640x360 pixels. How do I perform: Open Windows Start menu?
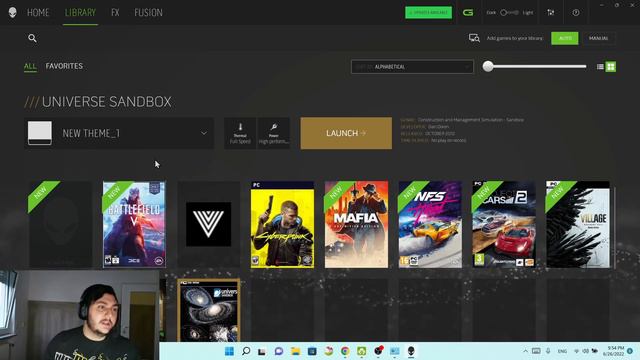[x=229, y=351]
